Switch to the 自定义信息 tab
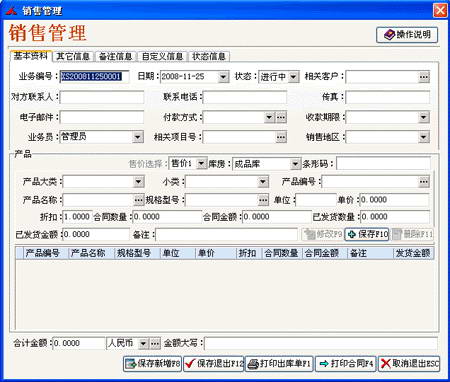This screenshot has height=382, width=450. (162, 56)
